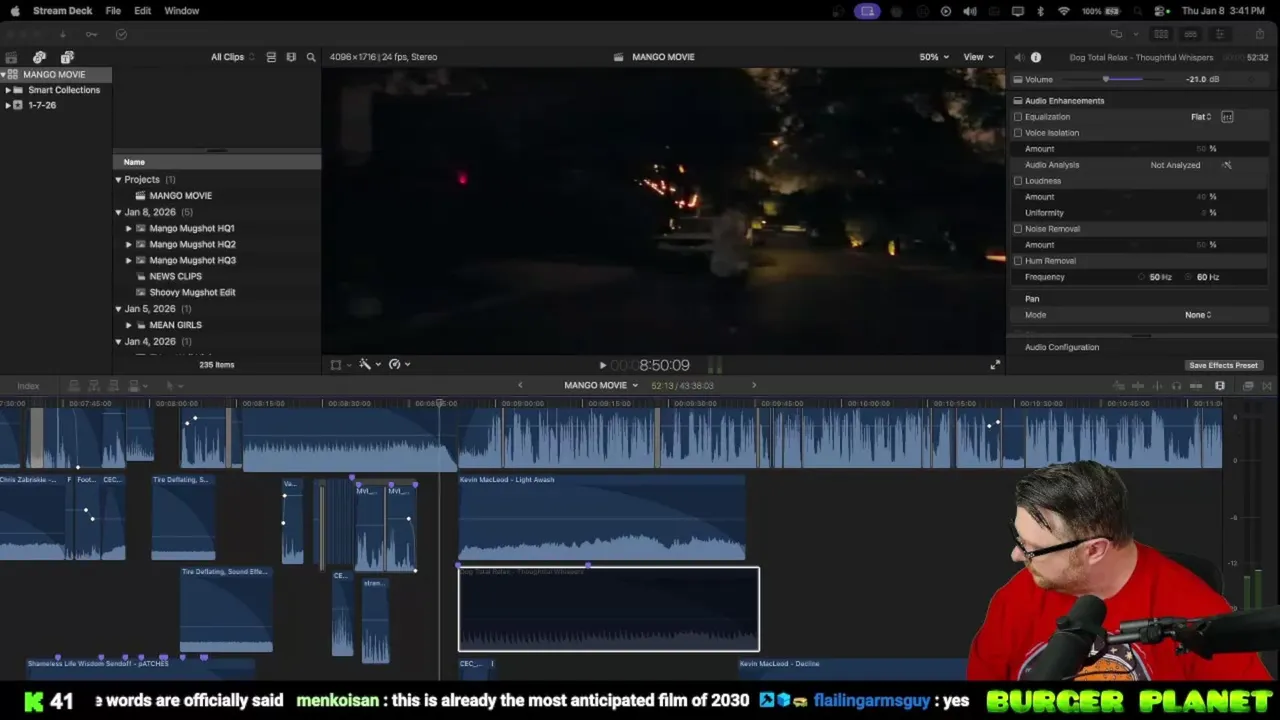
Task: Show the Audio inspector speaker tab
Action: coord(1018,57)
